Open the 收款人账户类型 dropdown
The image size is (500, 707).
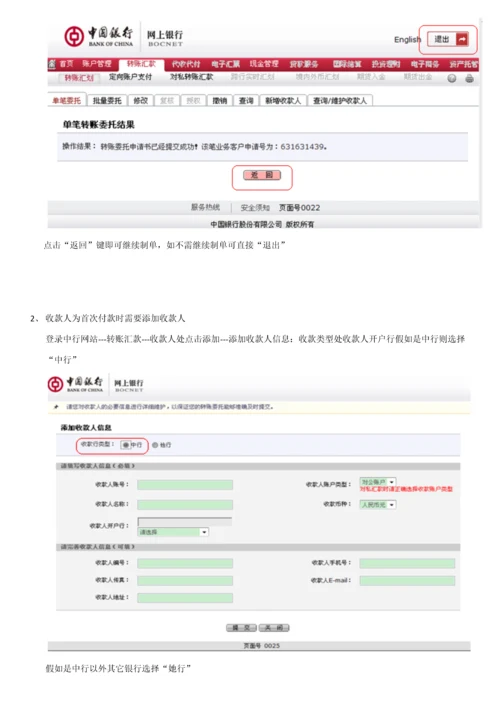377,482
